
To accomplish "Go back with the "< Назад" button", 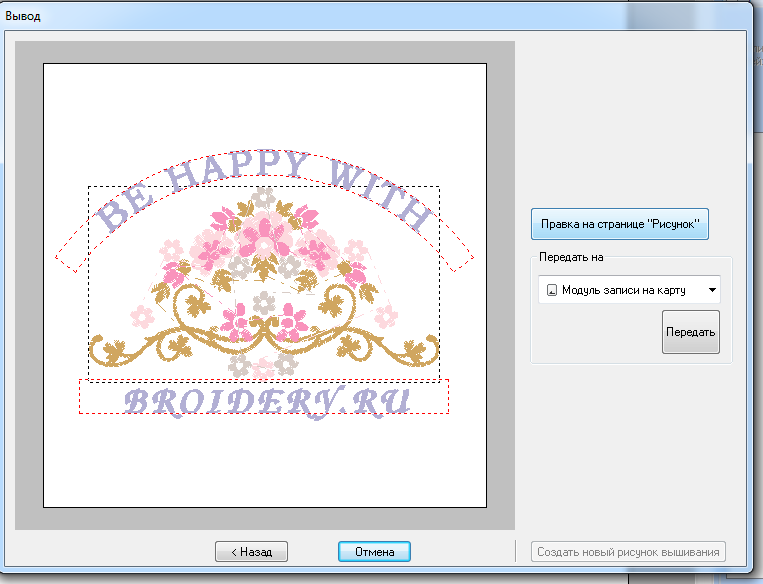I will tap(251, 551).
